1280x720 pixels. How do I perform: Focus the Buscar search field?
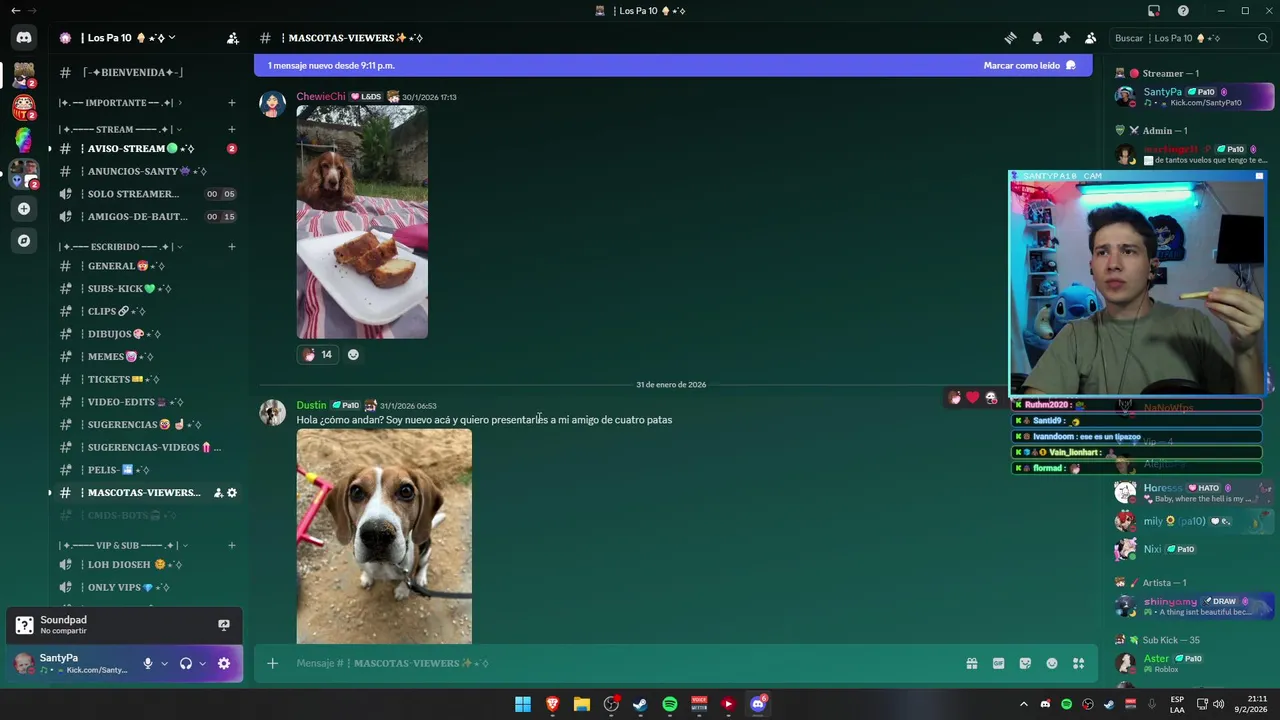pos(1190,38)
